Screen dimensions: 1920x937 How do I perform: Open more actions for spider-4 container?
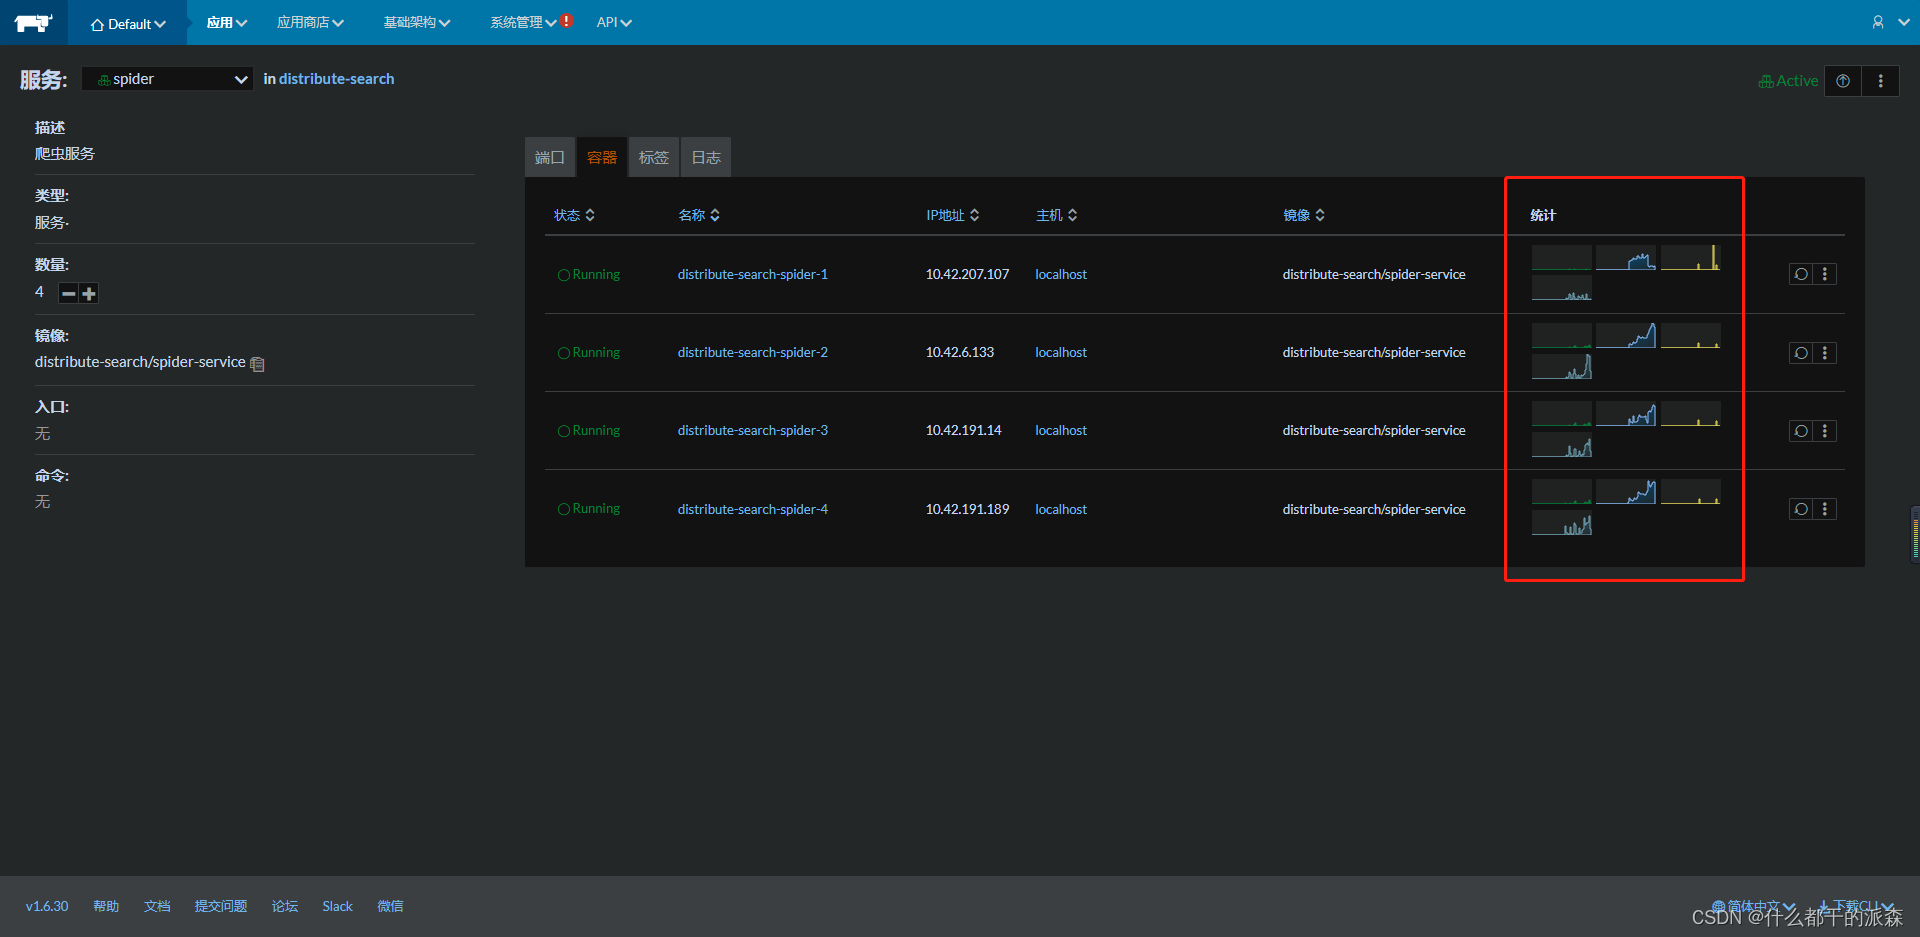point(1825,509)
